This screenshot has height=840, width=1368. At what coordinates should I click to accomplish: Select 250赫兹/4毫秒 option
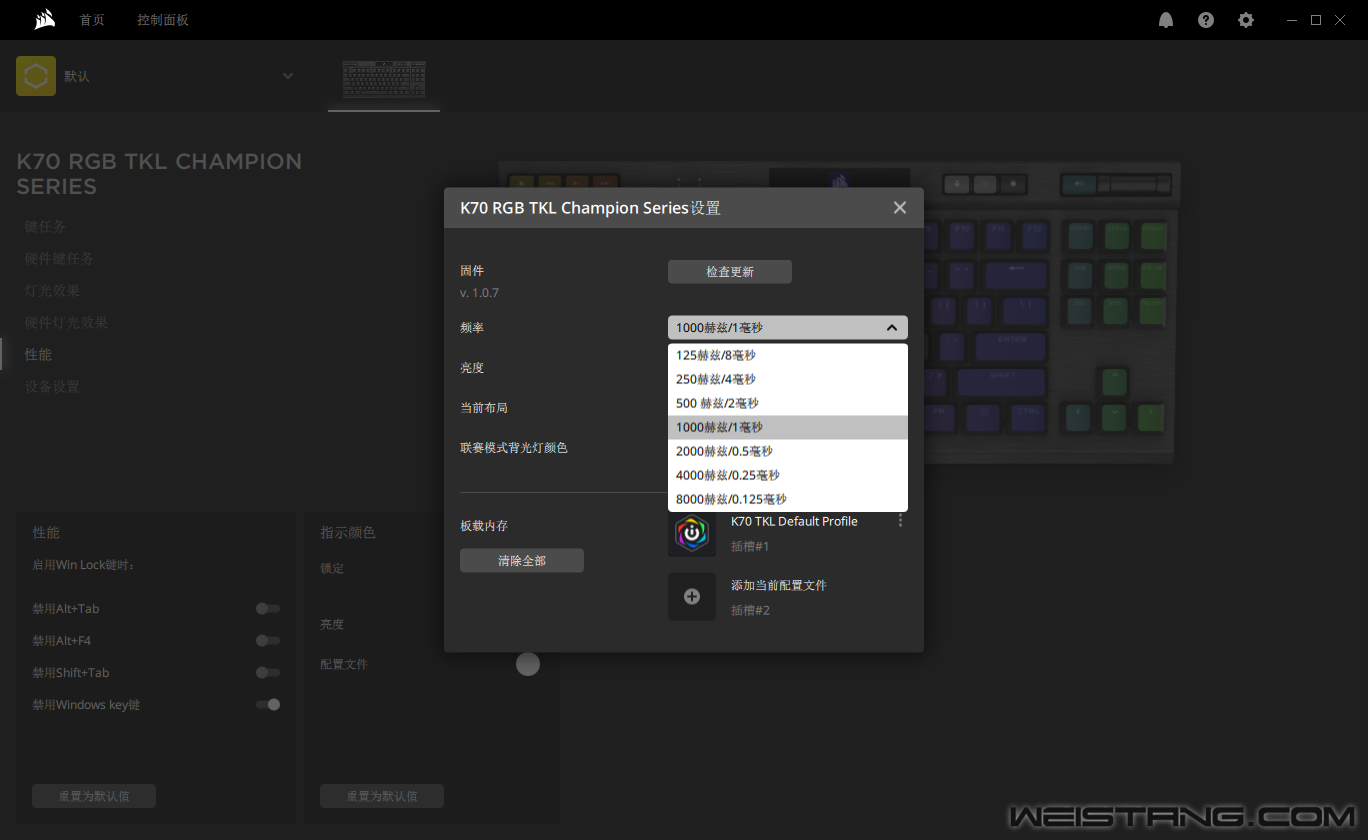(788, 379)
